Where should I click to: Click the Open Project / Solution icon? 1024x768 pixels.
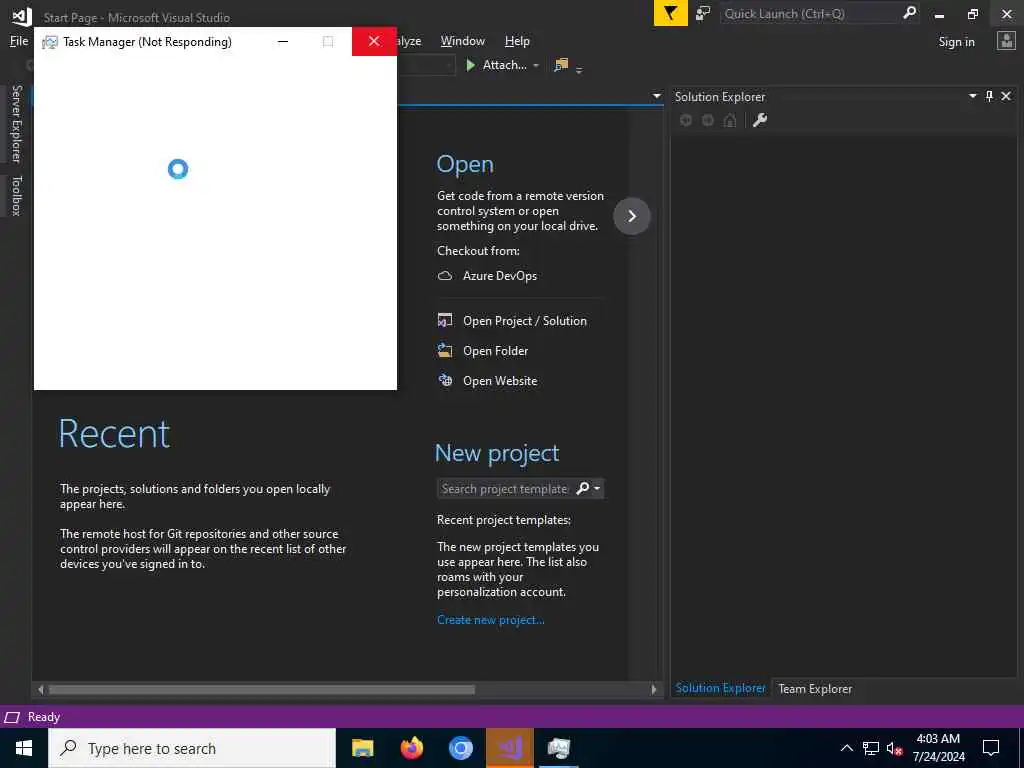pos(445,321)
